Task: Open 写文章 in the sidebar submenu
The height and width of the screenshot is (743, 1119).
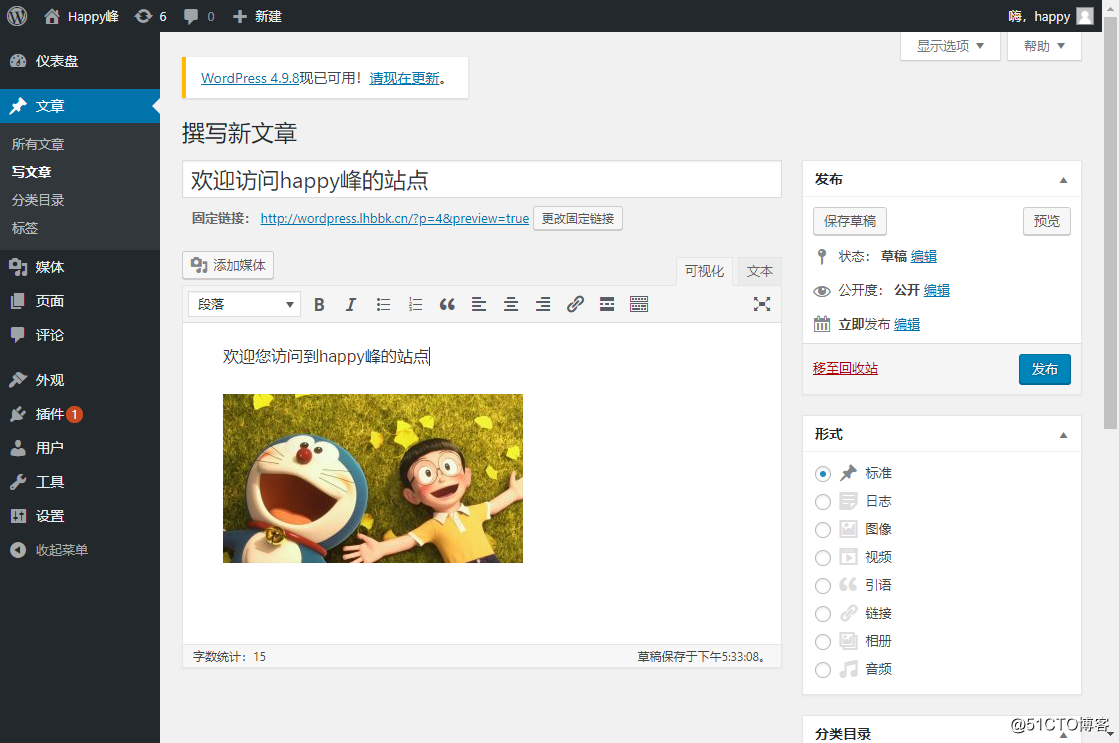Action: [x=31, y=172]
